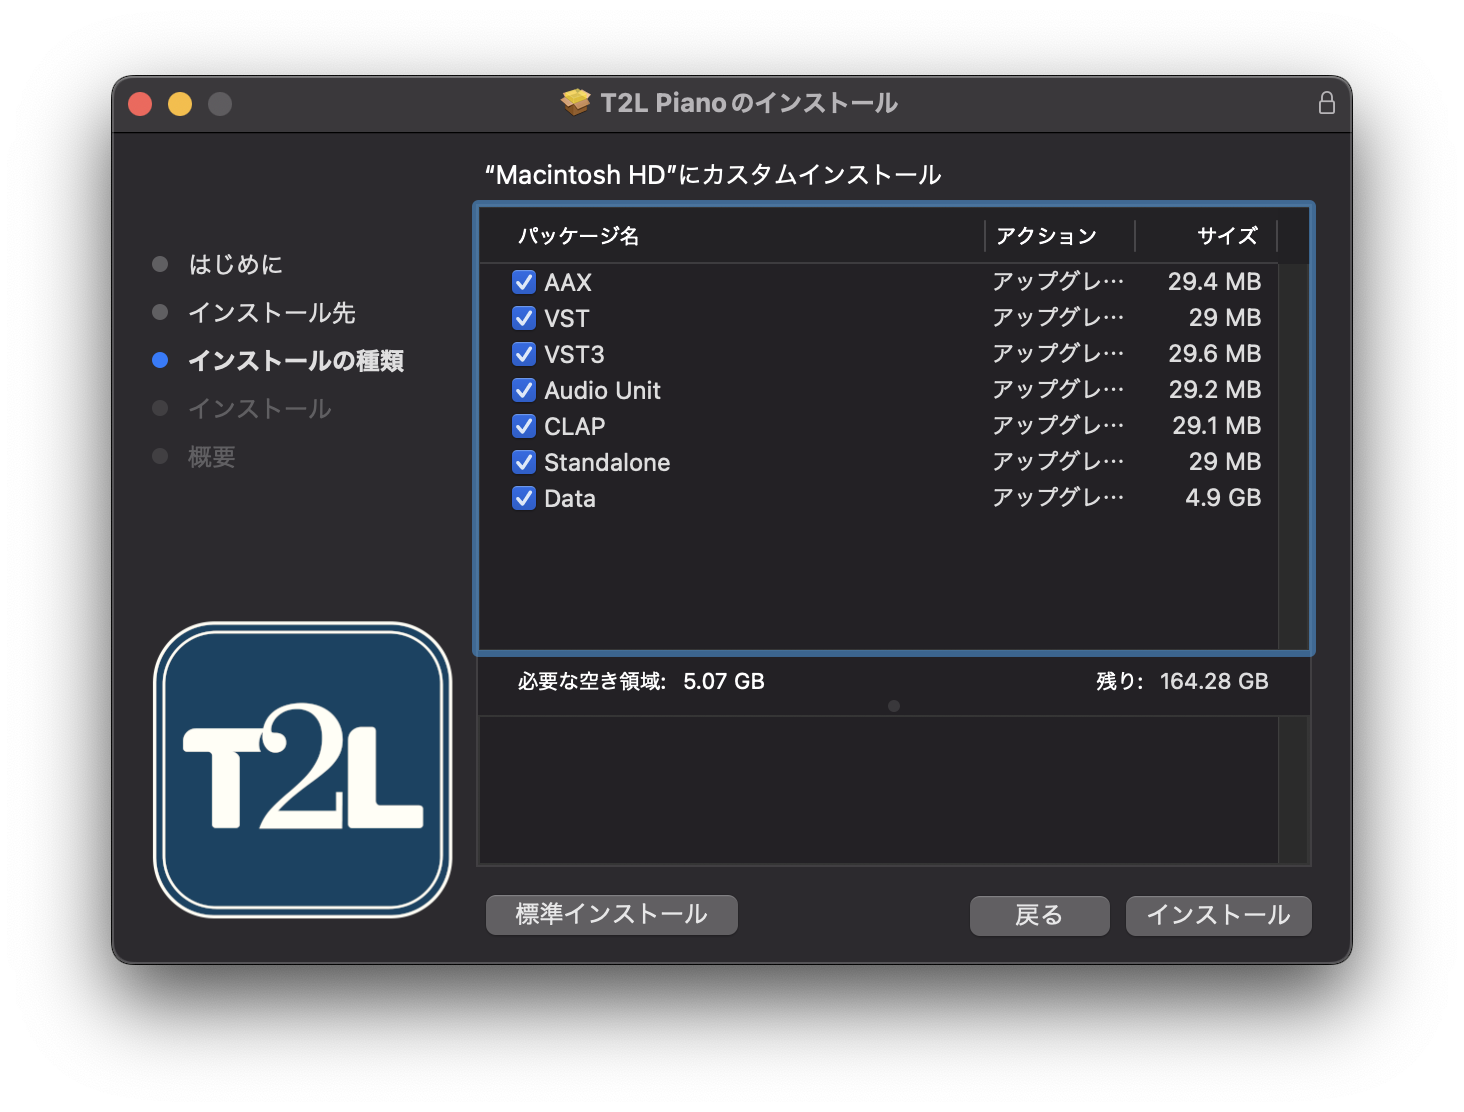Deselect the Standalone package checkbox
The height and width of the screenshot is (1112, 1464).
click(x=524, y=462)
